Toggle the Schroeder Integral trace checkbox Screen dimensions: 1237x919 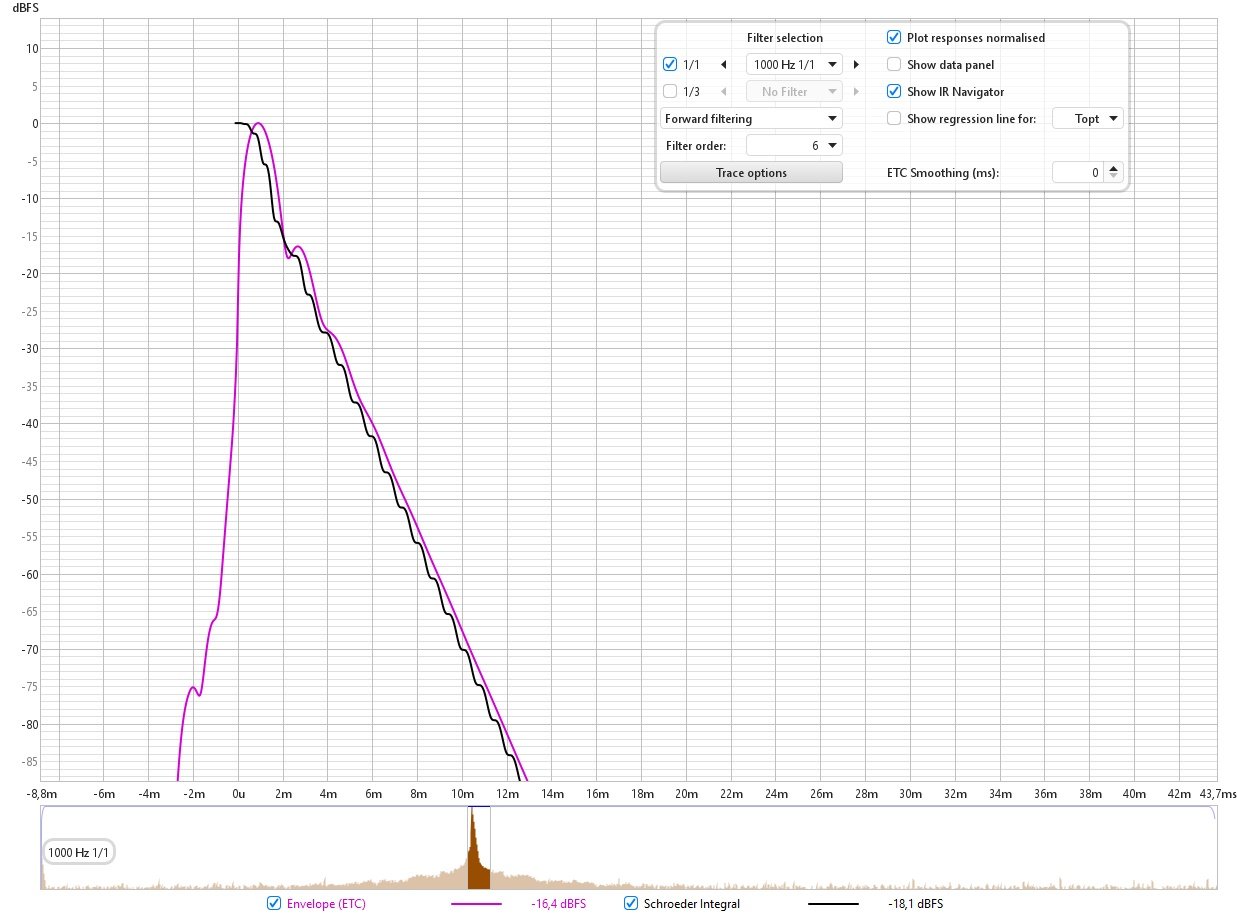tap(631, 904)
